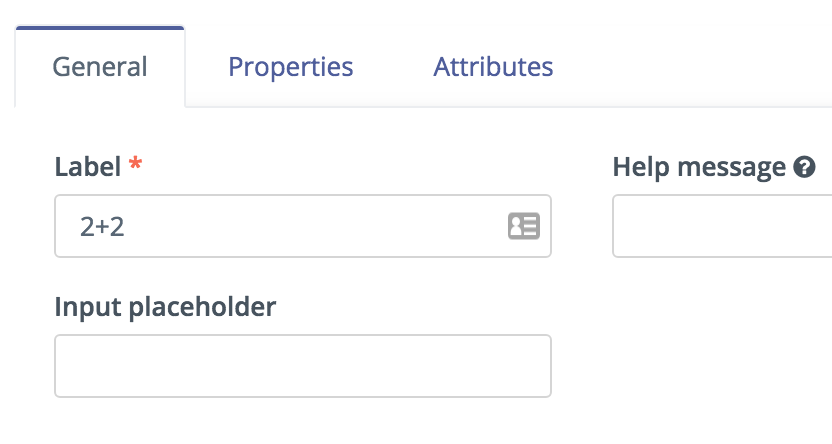Screen dimensions: 832x444
Task: Activate the Properties tab label
Action: click(291, 67)
